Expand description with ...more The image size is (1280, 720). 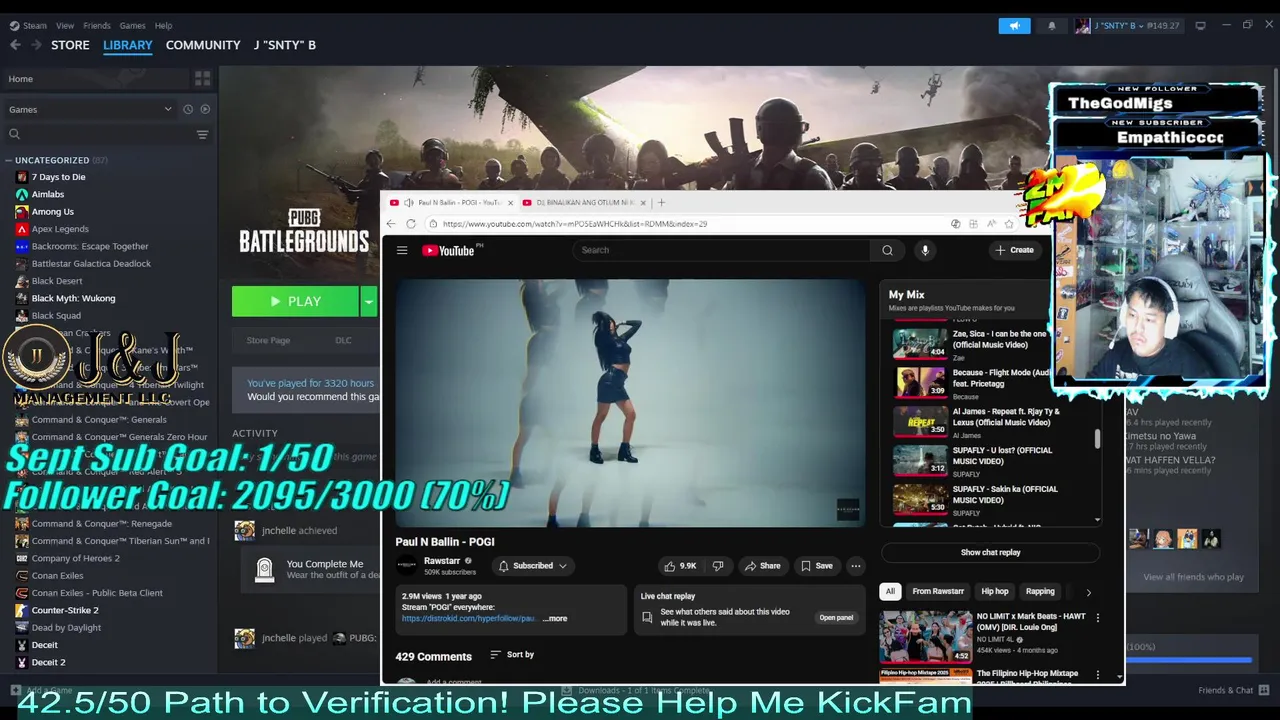coord(555,618)
